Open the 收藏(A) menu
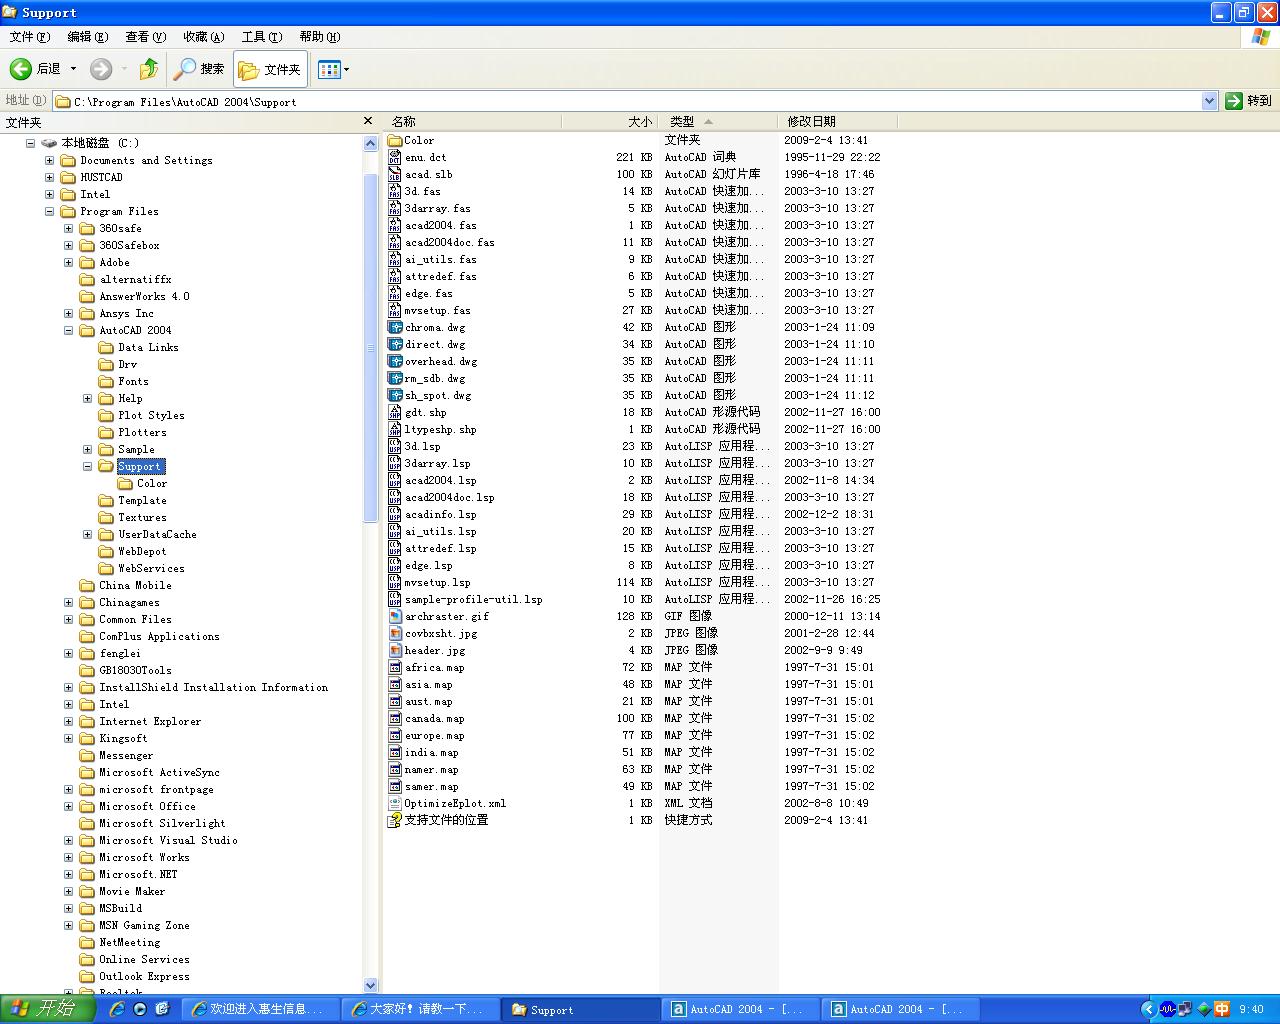1280x1024 pixels. pos(203,37)
